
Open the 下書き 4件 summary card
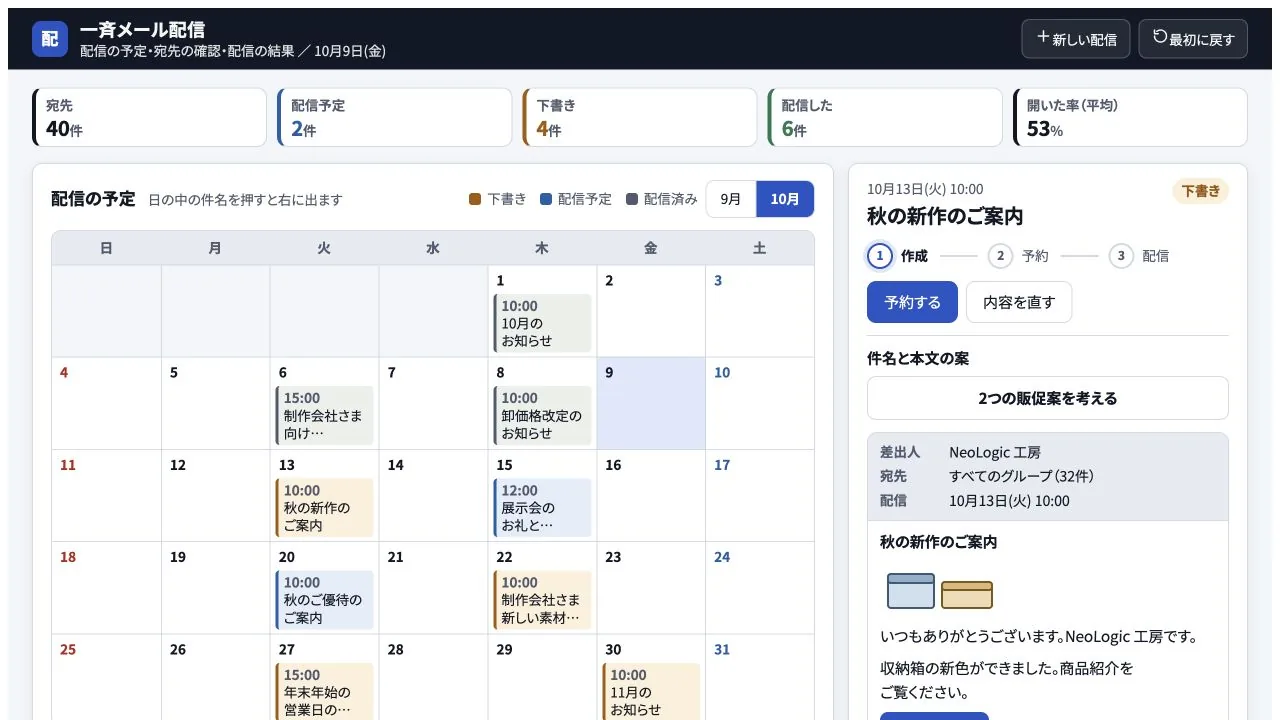point(640,117)
